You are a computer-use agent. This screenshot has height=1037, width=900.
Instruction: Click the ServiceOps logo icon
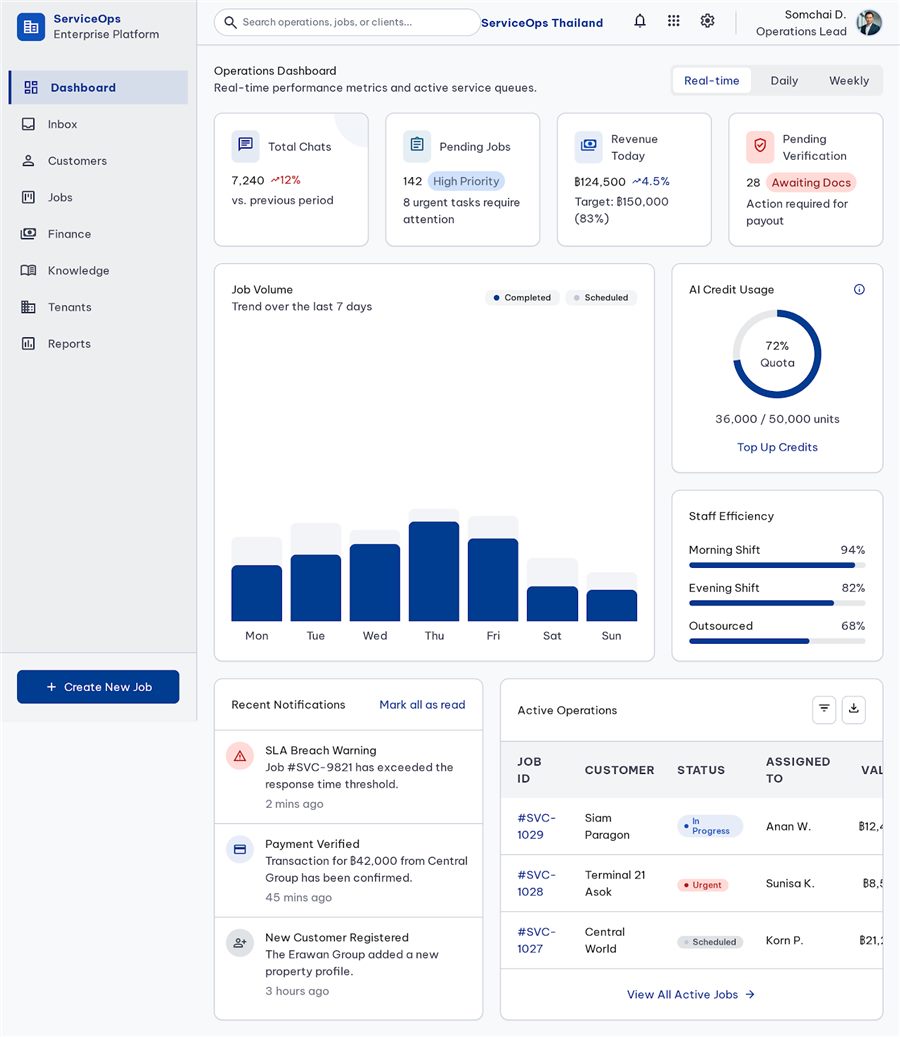(x=30, y=26)
